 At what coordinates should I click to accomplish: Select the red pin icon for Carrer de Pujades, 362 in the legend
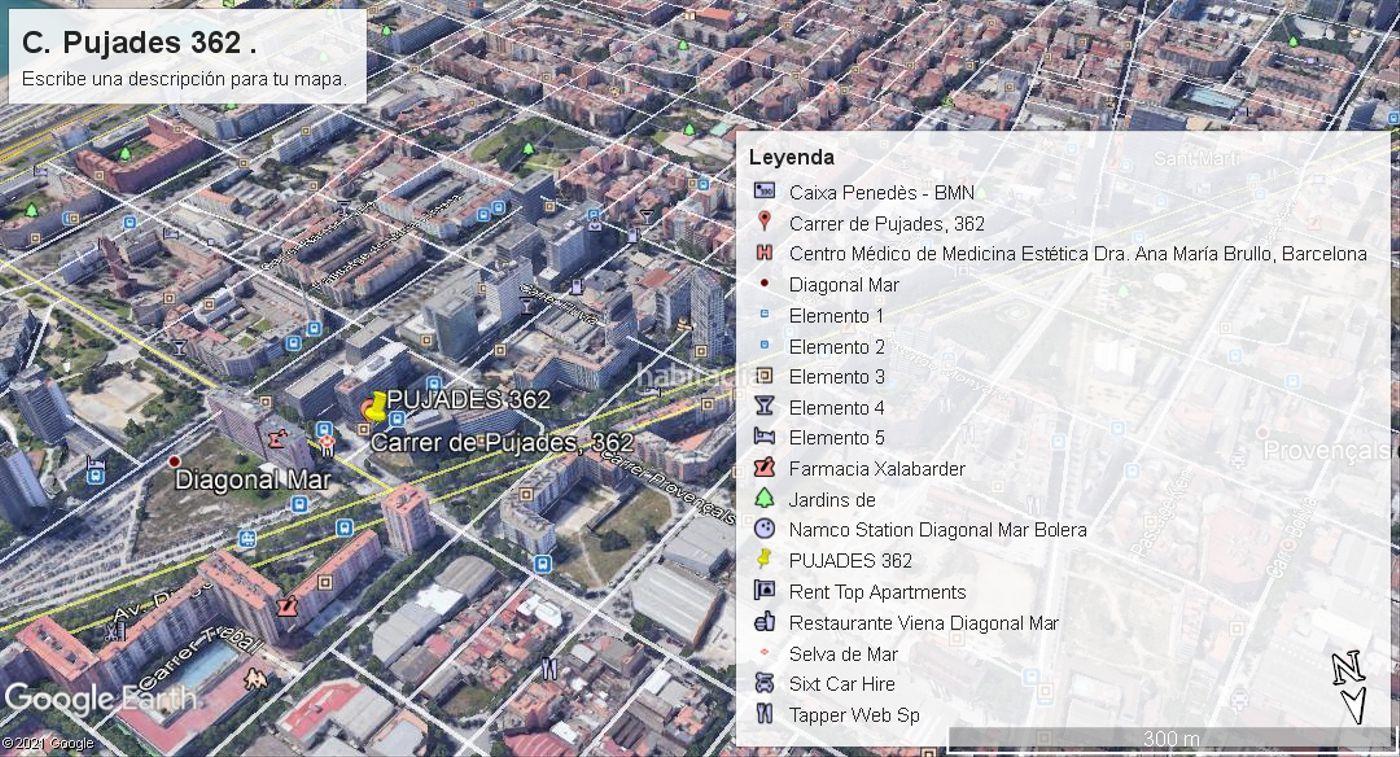765,222
